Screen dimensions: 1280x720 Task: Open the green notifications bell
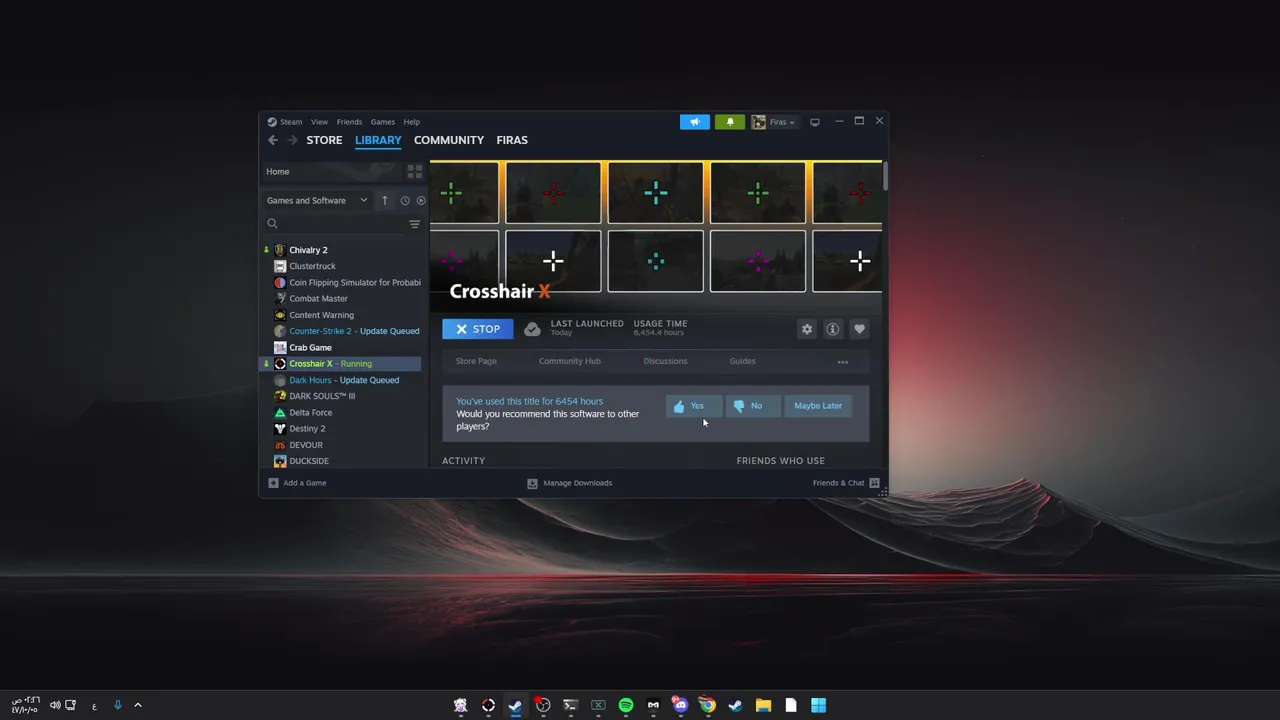click(x=730, y=122)
